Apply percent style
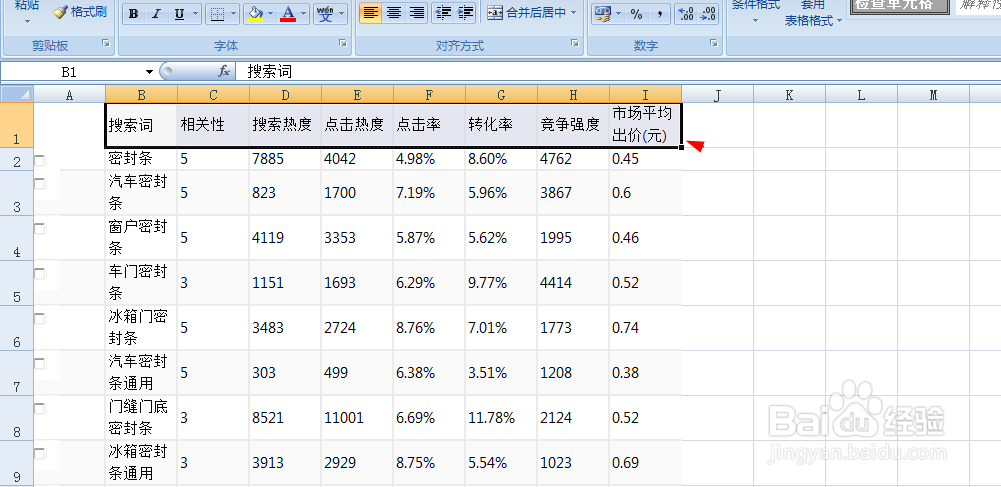Screen dimensions: 1001x487 pyautogui.click(x=636, y=13)
